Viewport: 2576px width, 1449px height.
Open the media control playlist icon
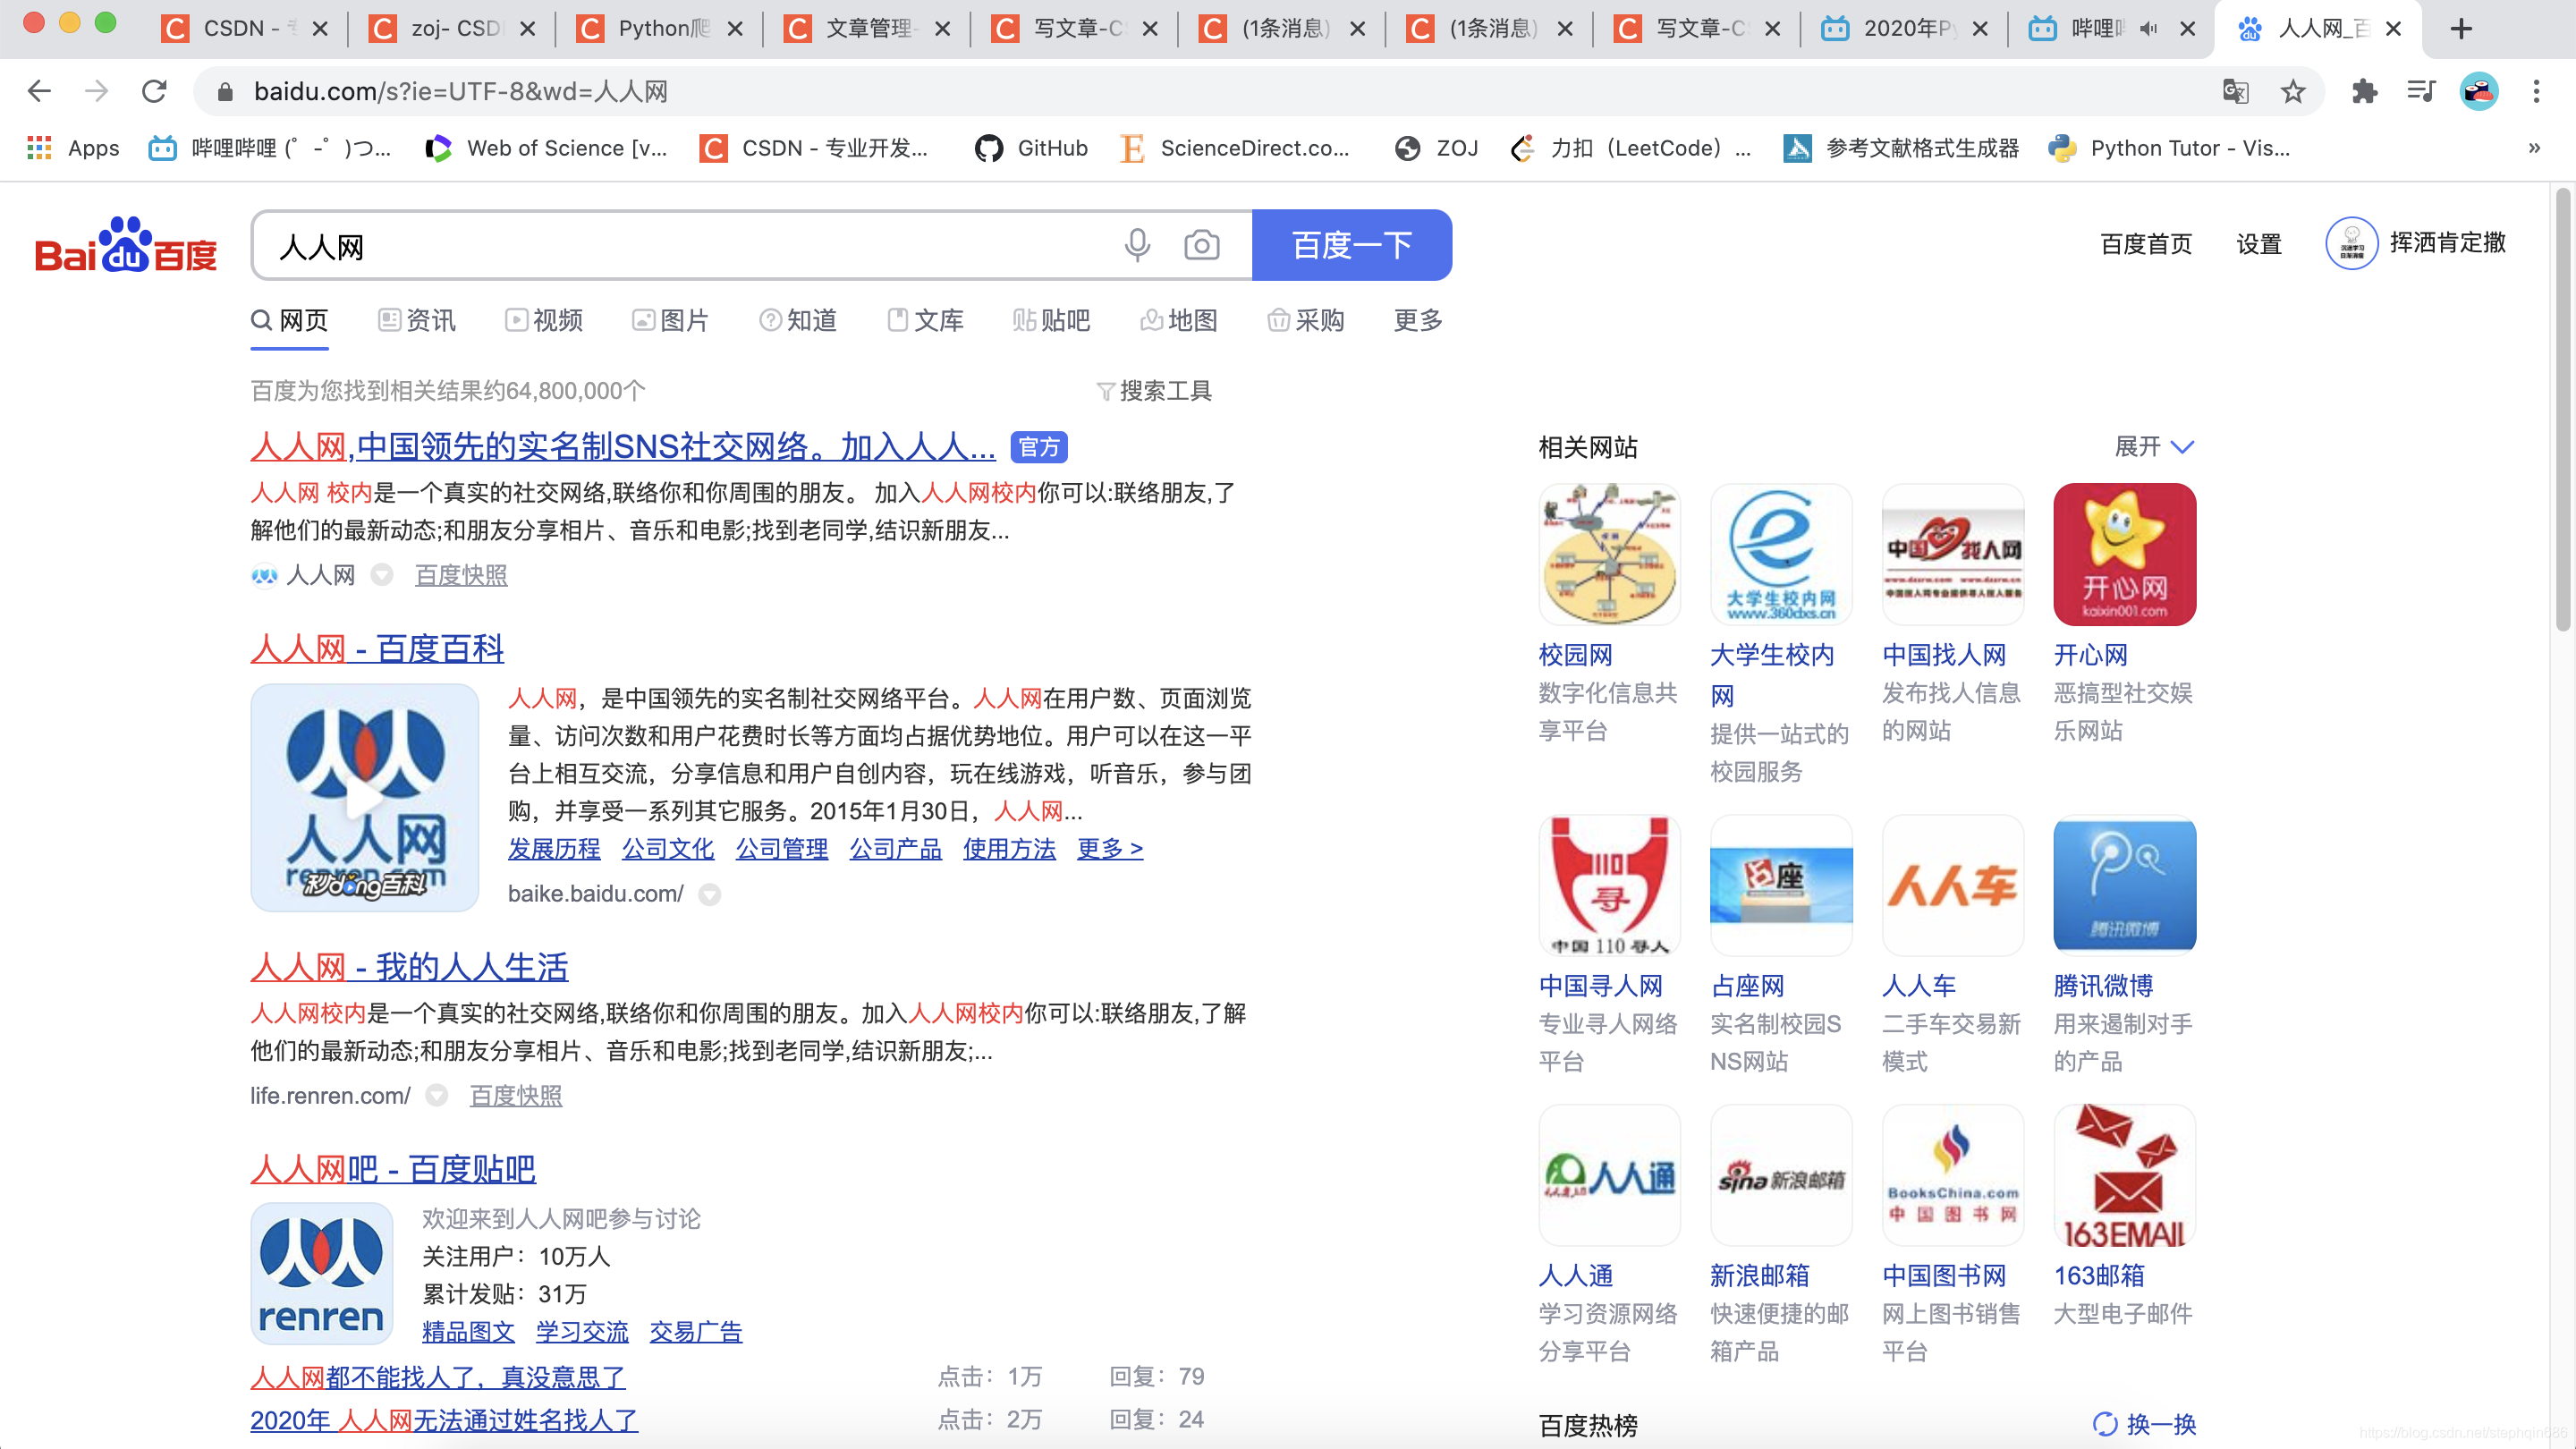(2421, 92)
